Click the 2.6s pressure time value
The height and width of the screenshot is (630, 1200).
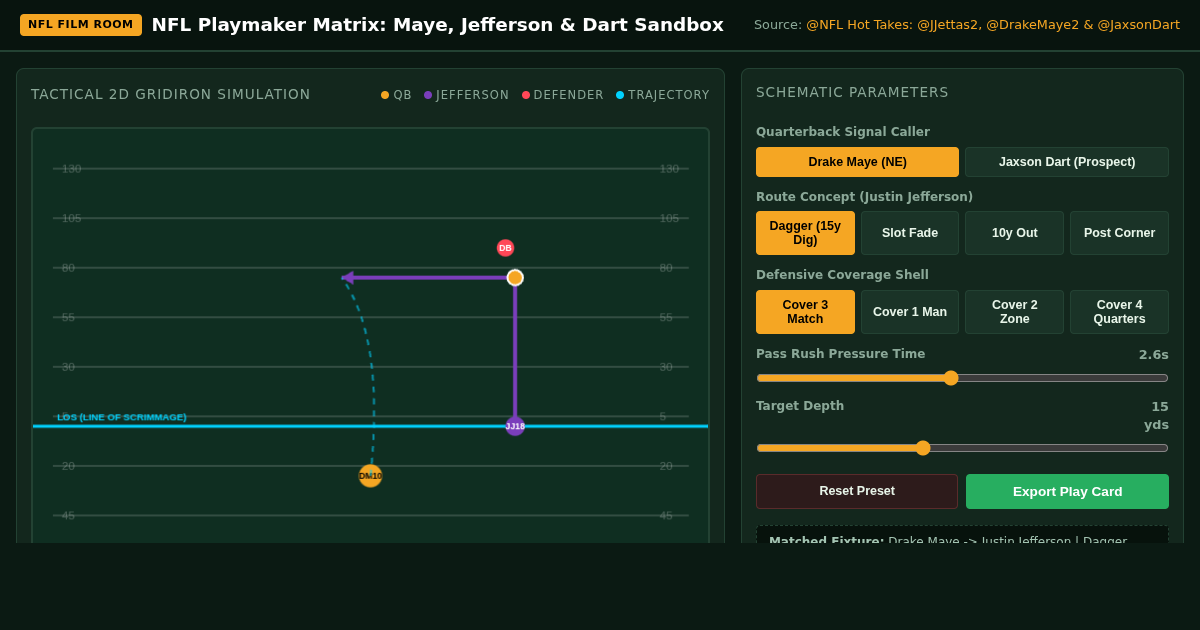(1154, 355)
